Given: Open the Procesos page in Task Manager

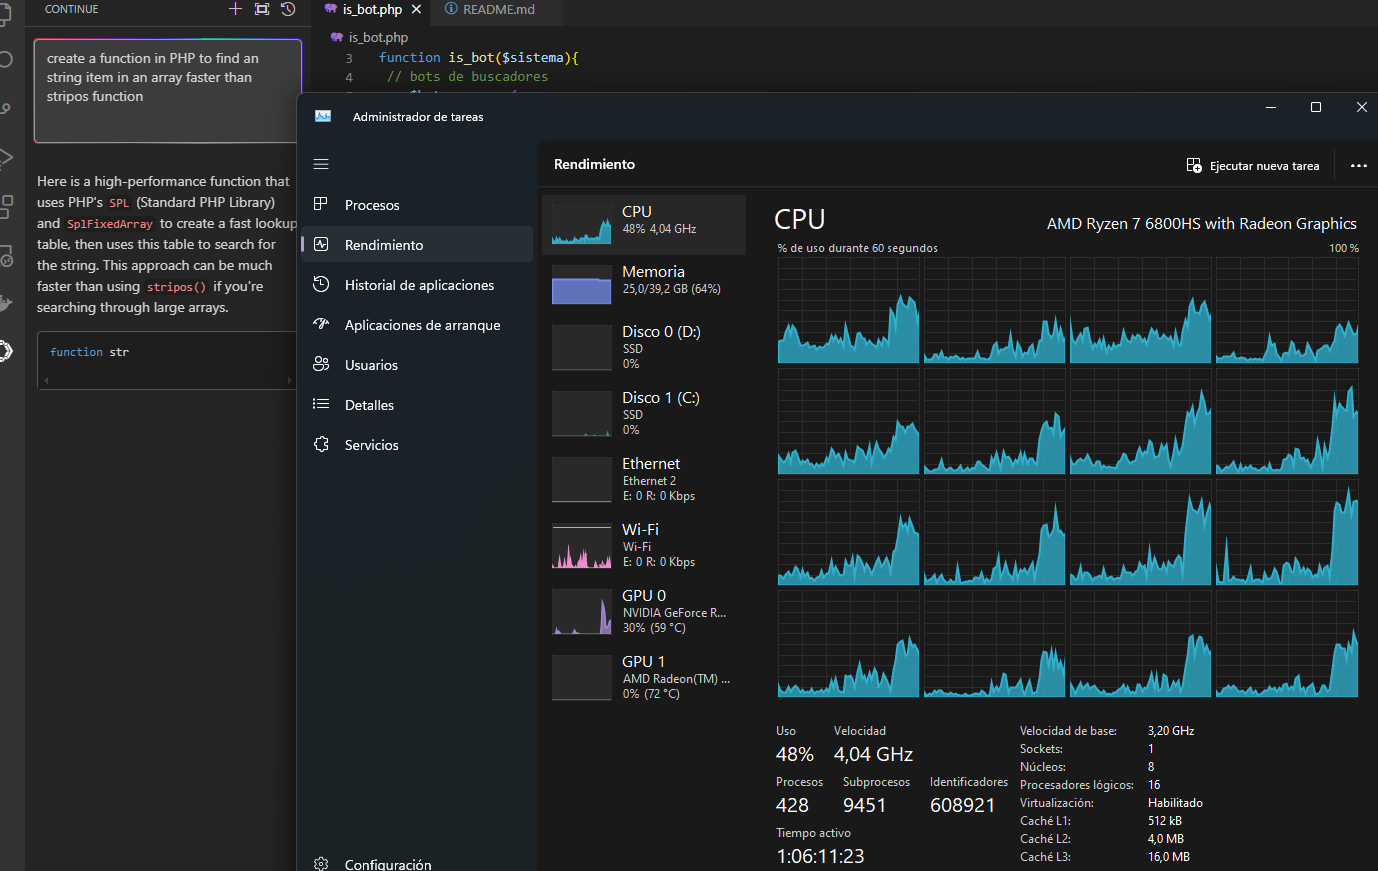Looking at the screenshot, I should click(x=417, y=205).
